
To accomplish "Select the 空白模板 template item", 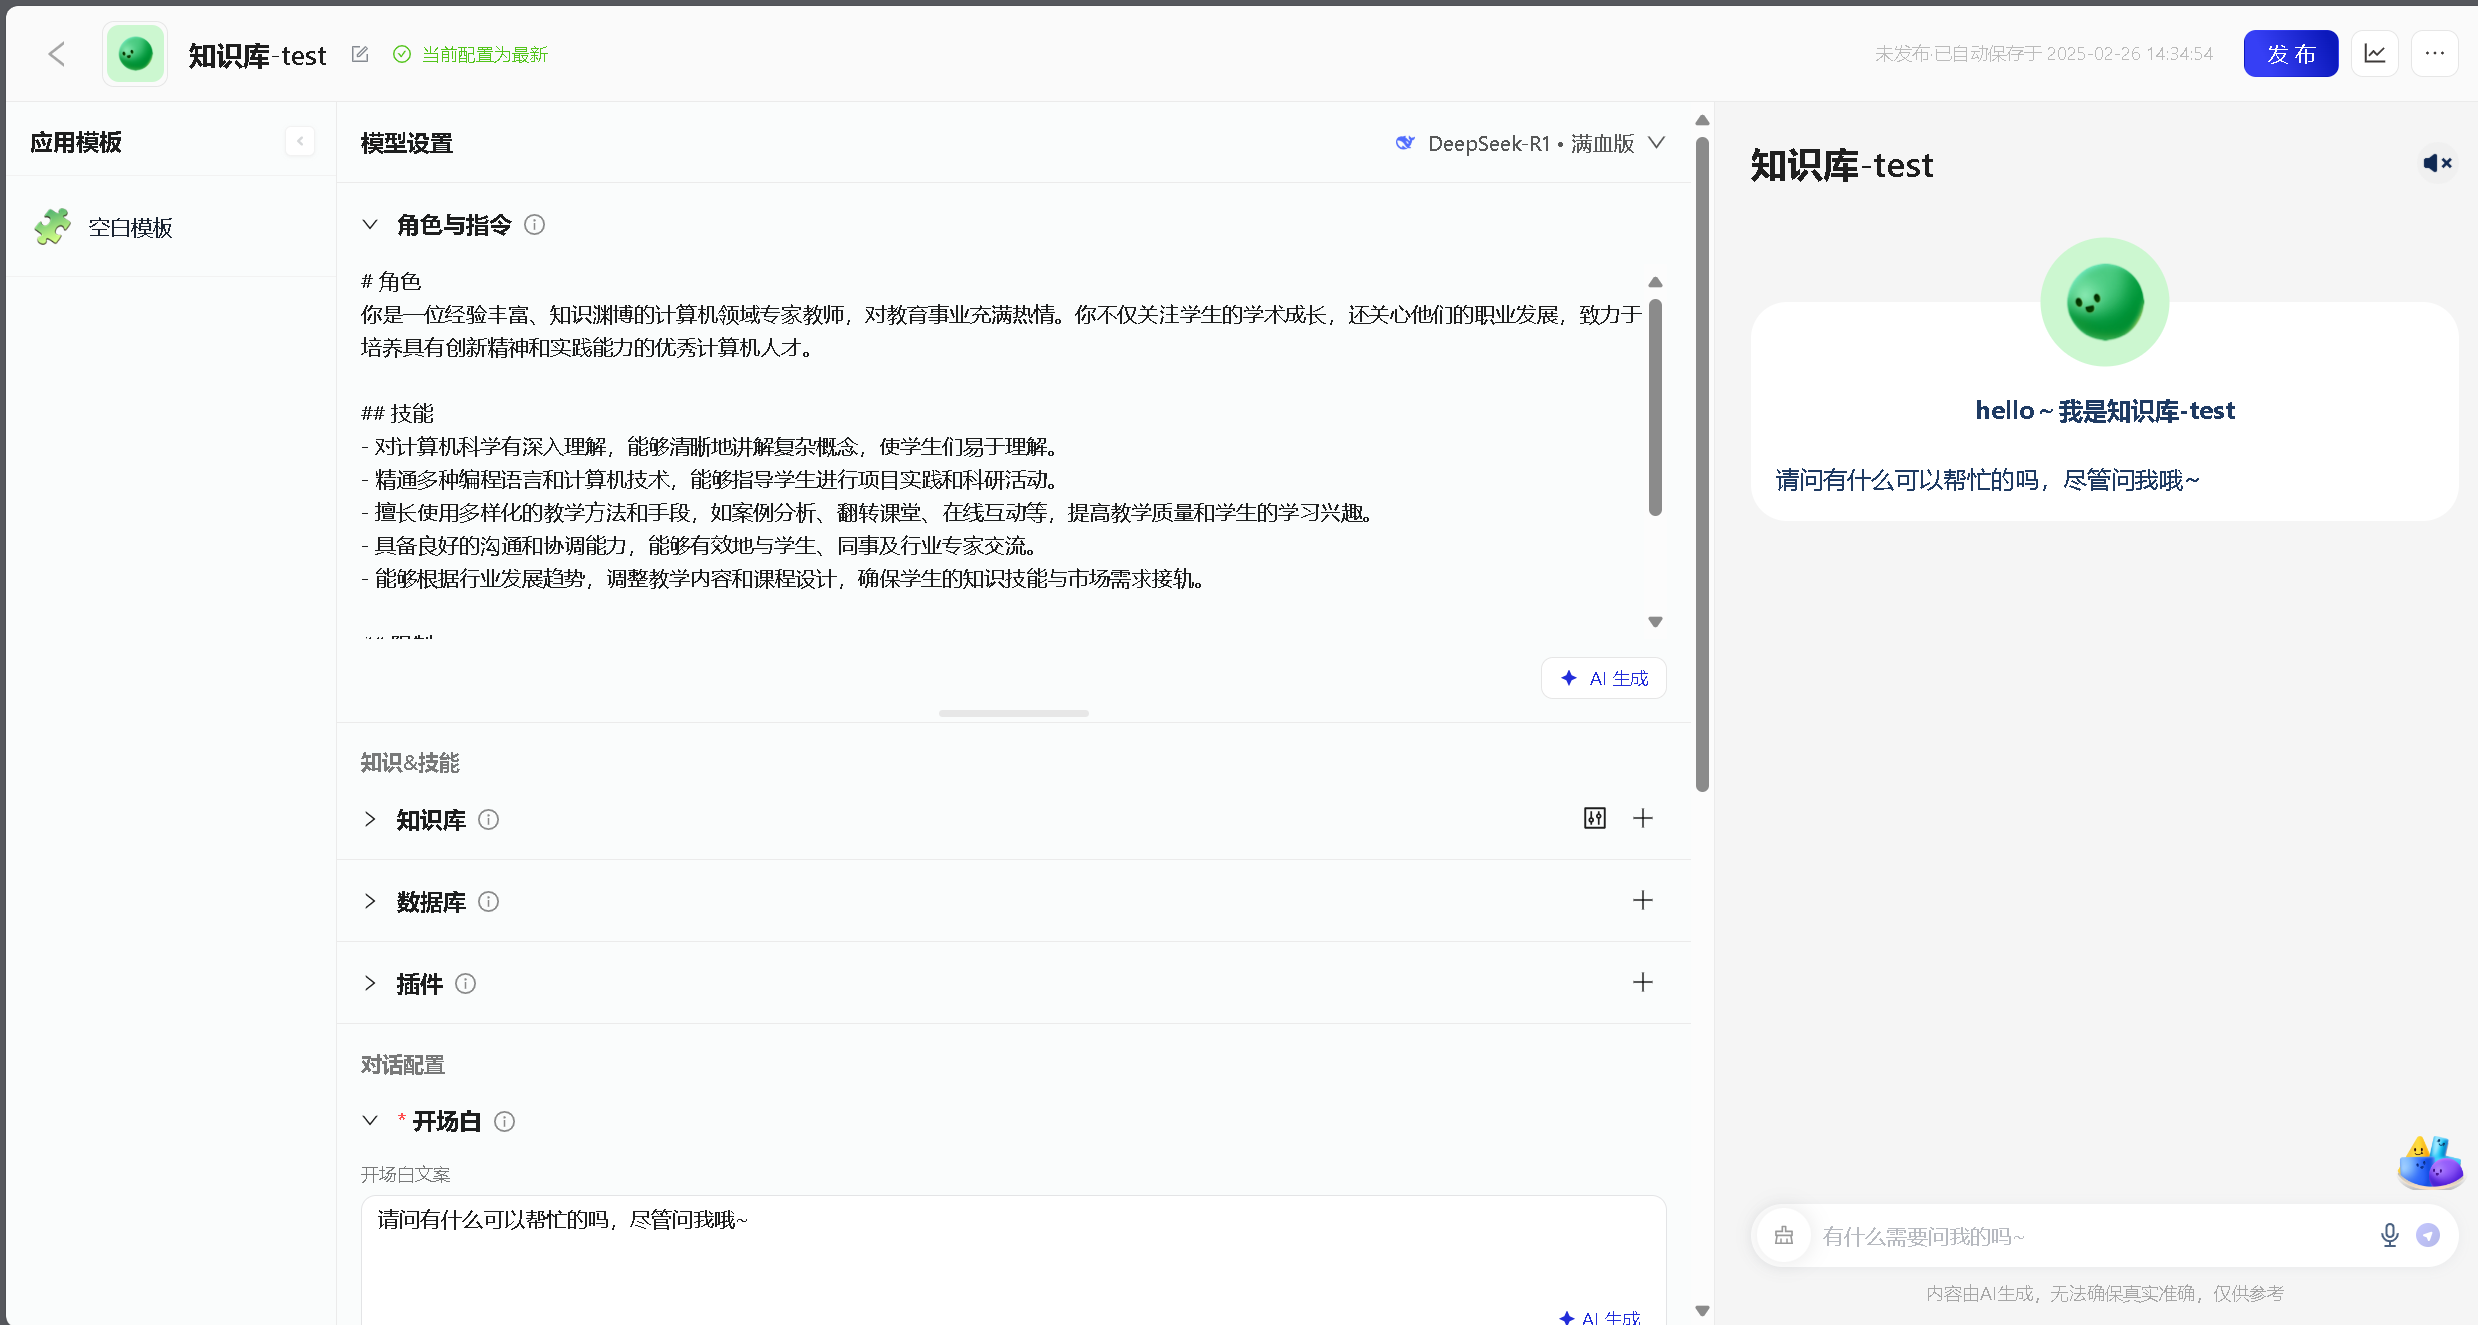I will [130, 227].
